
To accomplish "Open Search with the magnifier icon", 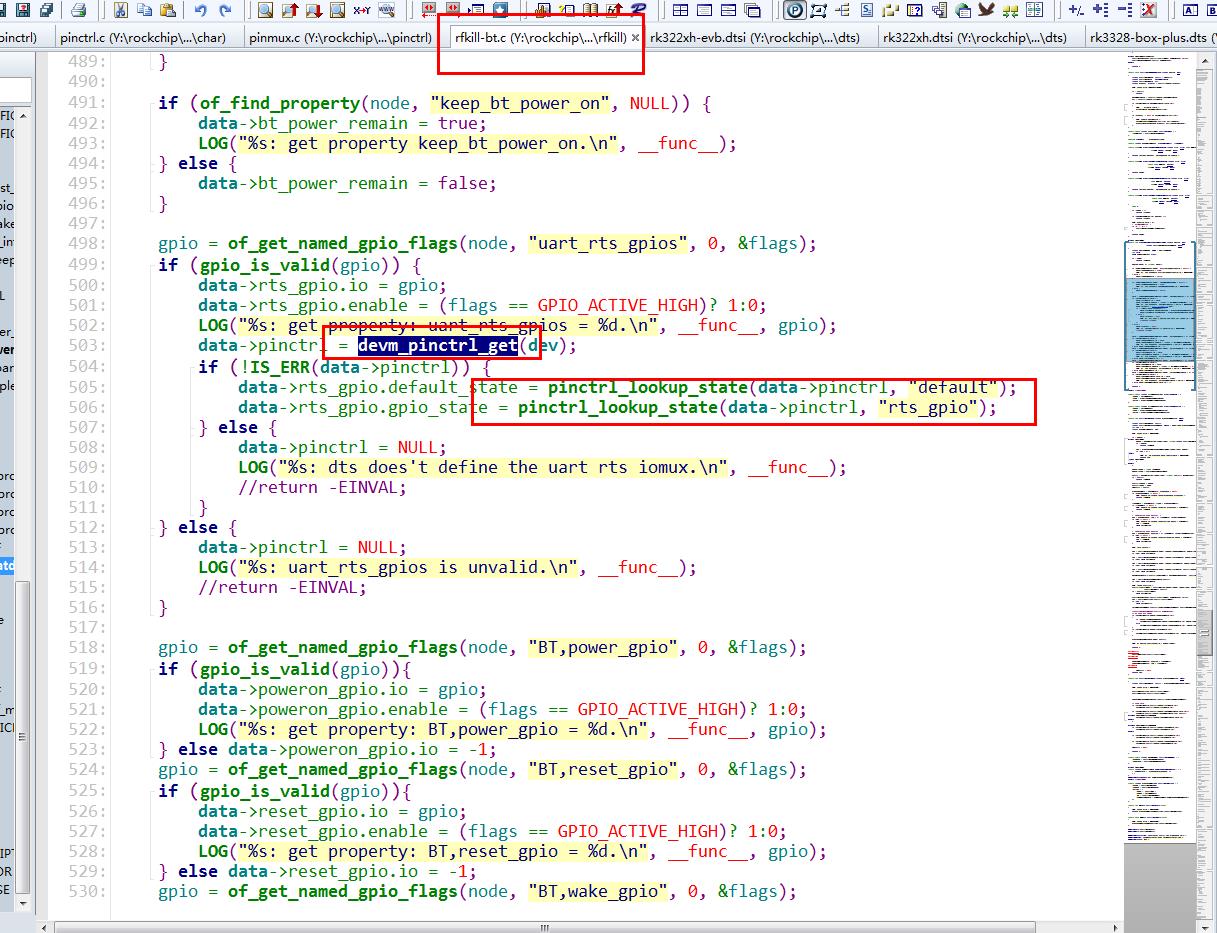I will [267, 11].
